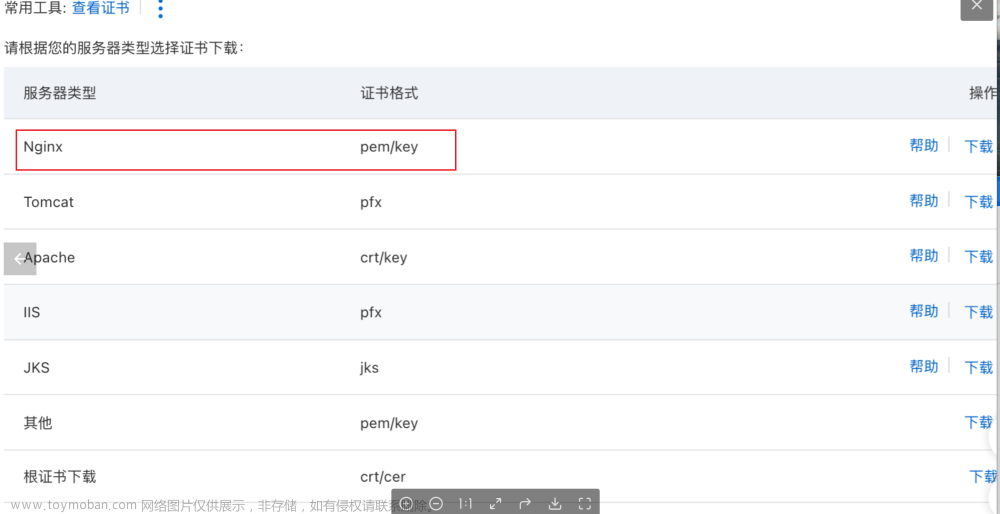Go to previous image with left arrow

(20, 259)
